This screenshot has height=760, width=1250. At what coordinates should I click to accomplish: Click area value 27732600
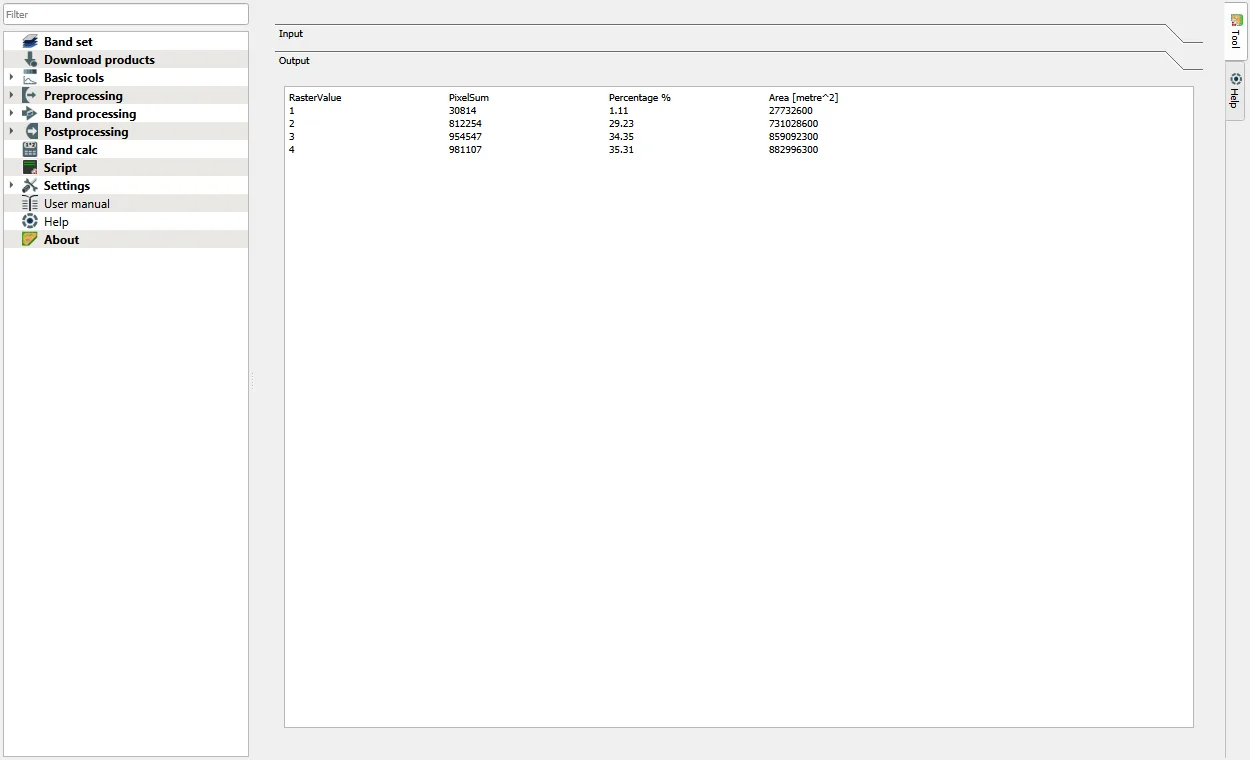coord(791,111)
